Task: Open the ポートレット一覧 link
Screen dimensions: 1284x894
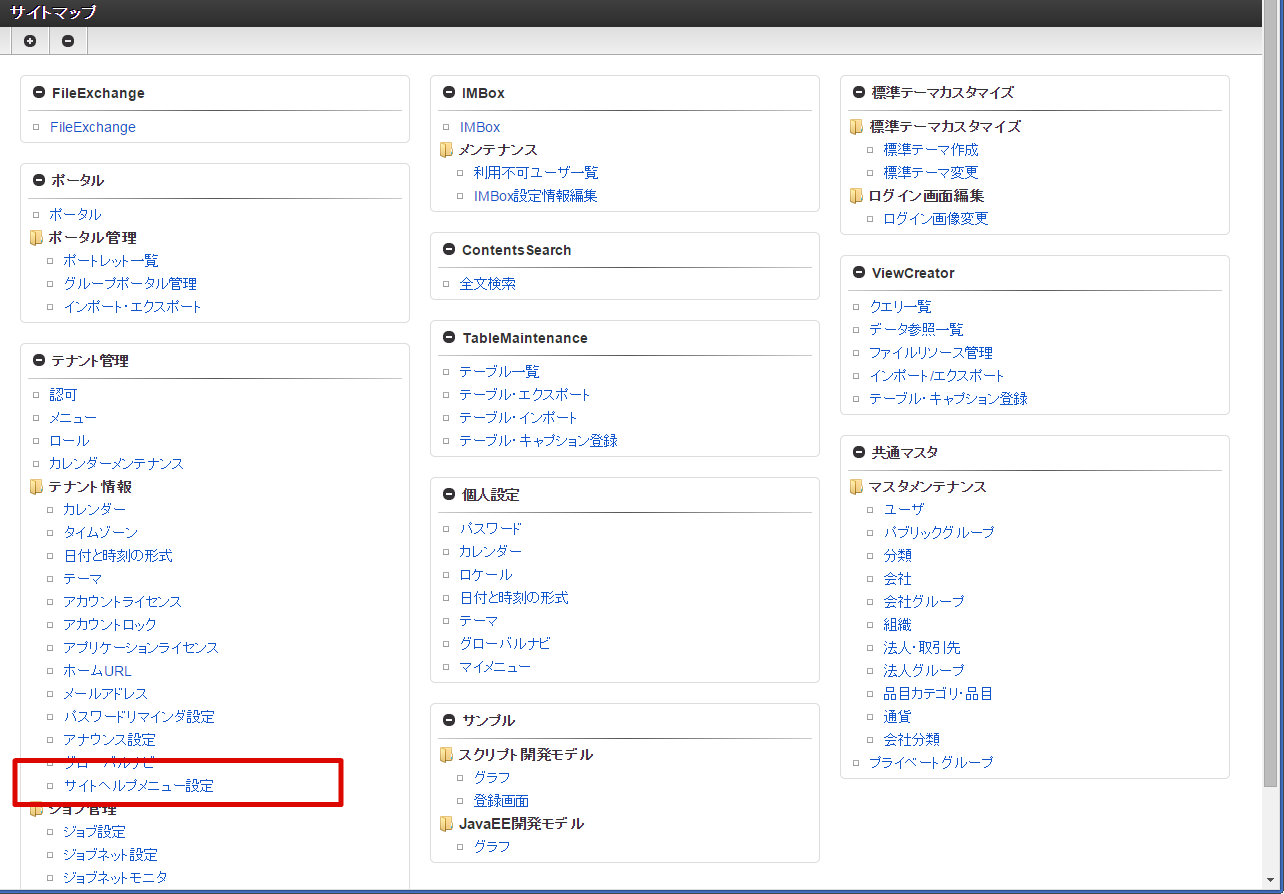Action: tap(110, 261)
